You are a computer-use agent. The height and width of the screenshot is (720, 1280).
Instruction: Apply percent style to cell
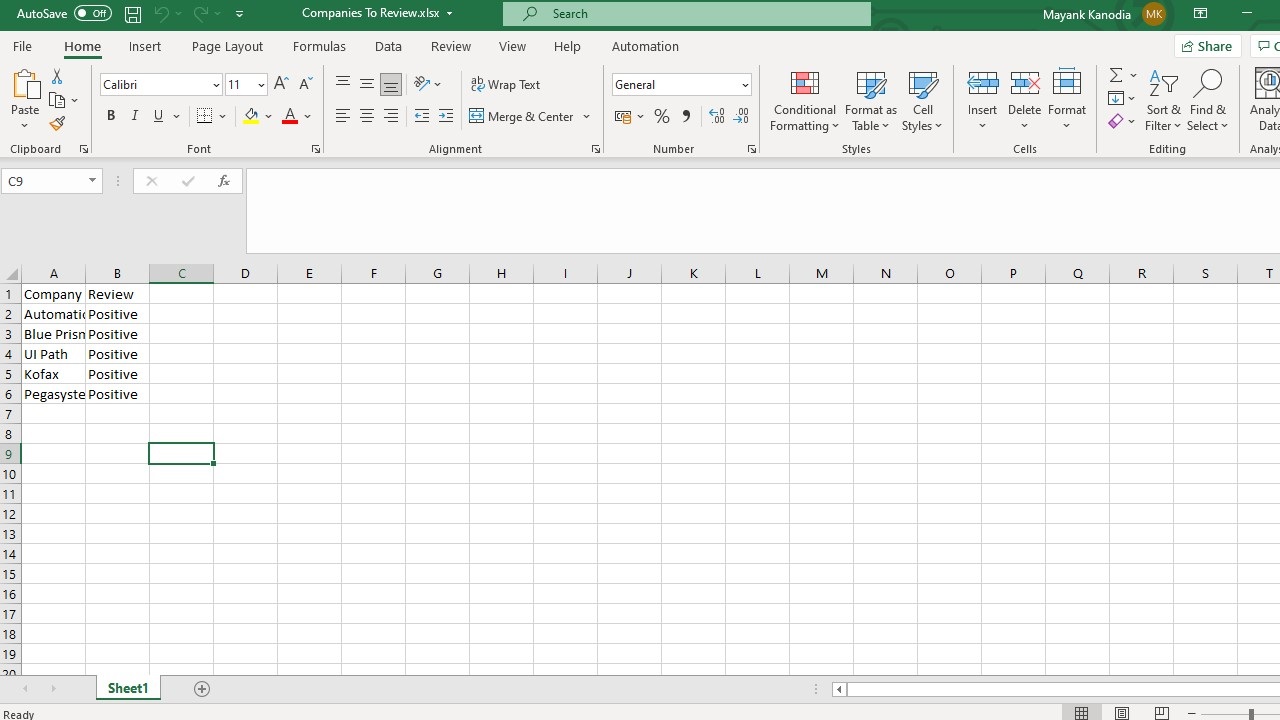pyautogui.click(x=662, y=117)
